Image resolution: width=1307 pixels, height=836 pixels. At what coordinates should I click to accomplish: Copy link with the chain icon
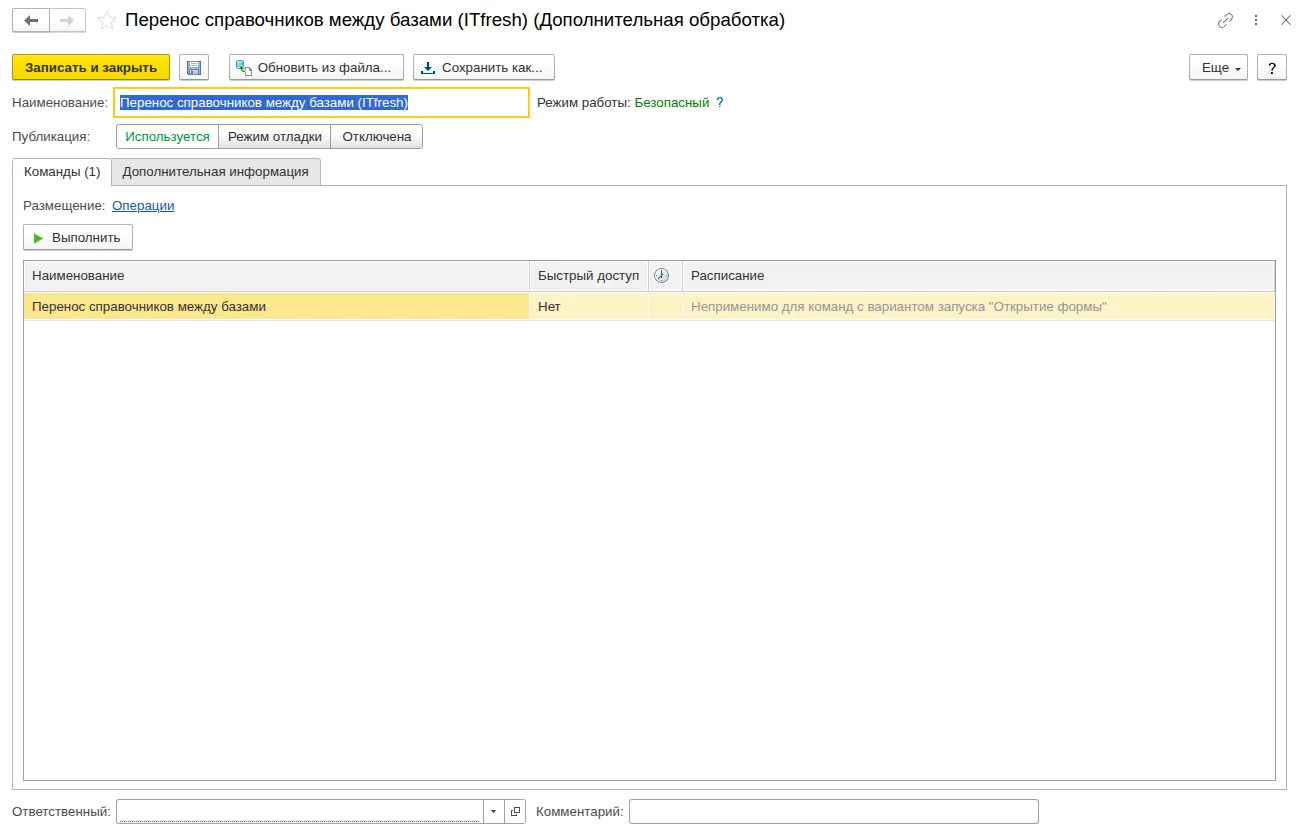pyautogui.click(x=1225, y=20)
